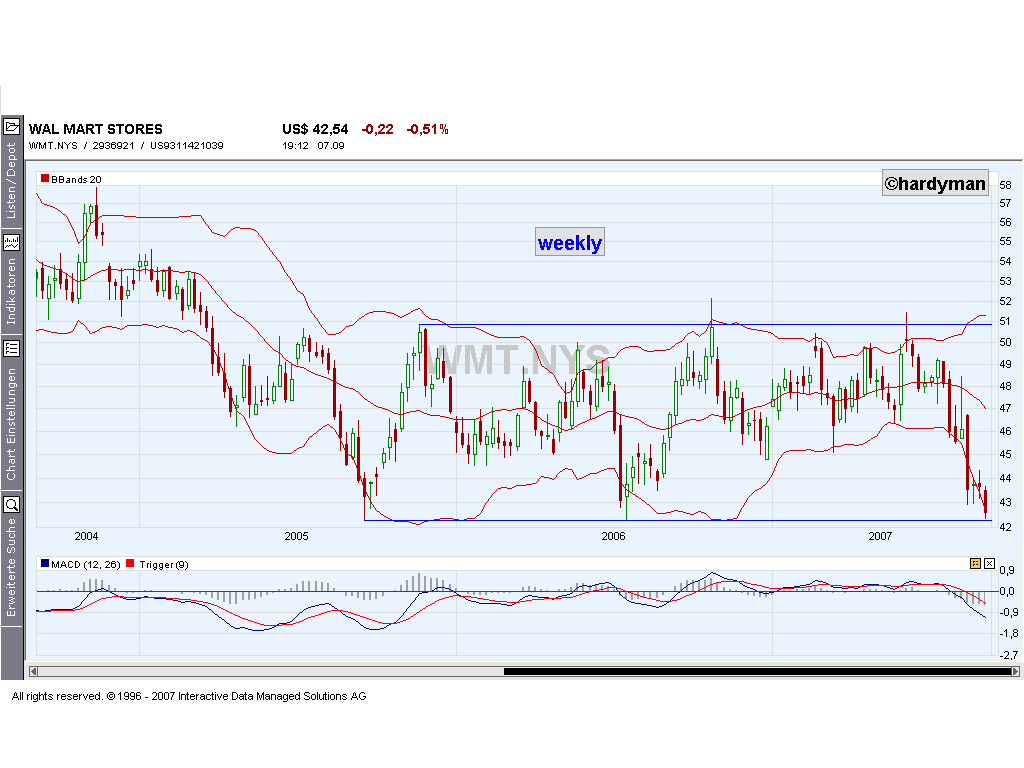Viewport: 1024px width, 768px height.
Task: Click the topmost sidebar export icon
Action: click(12, 127)
